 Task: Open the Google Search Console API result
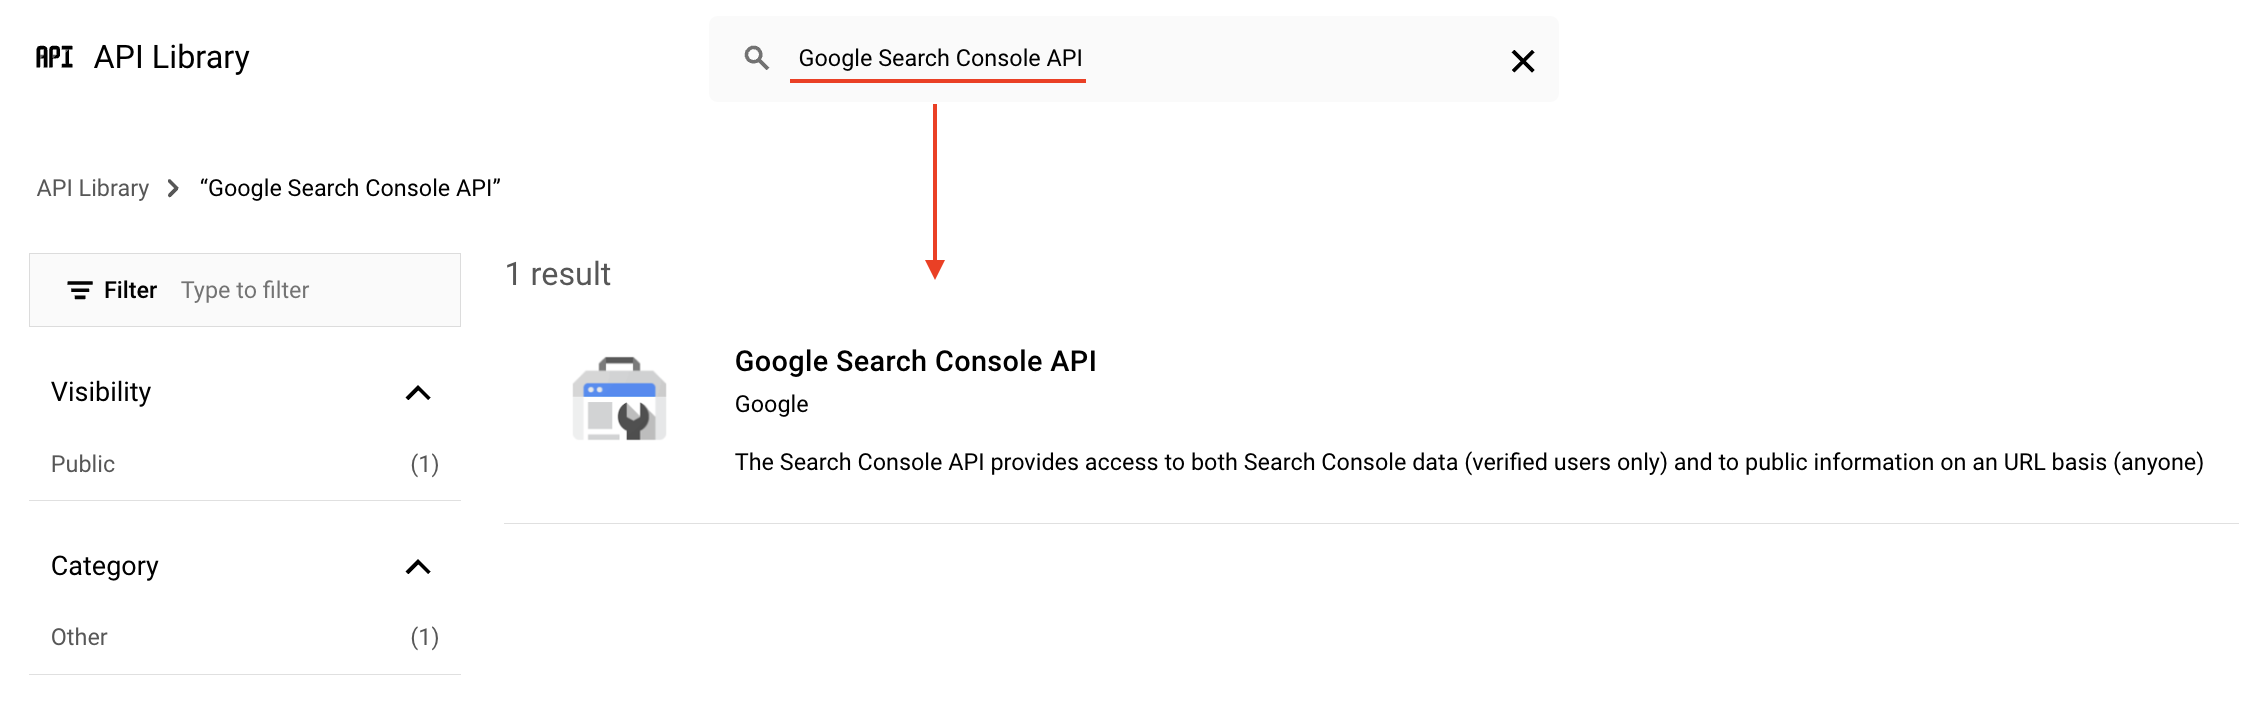tap(915, 361)
